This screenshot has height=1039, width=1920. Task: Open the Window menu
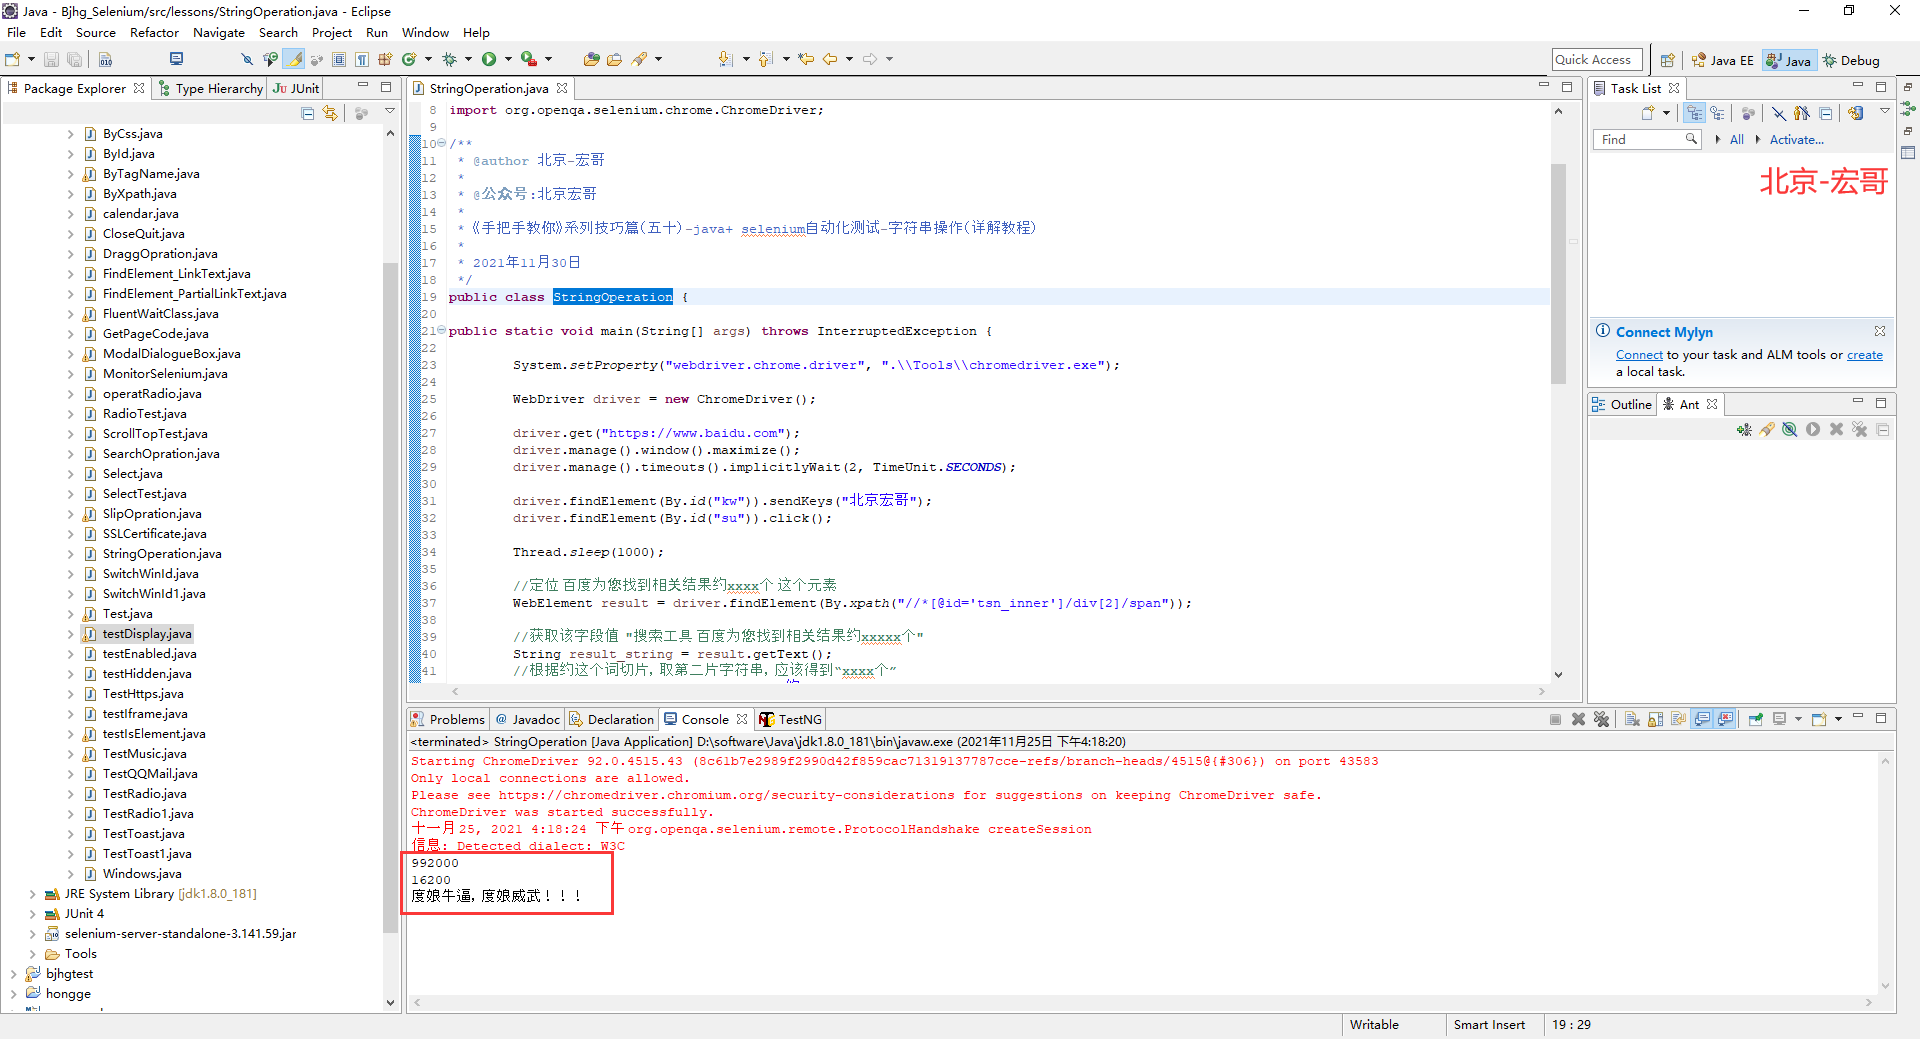[x=425, y=32]
